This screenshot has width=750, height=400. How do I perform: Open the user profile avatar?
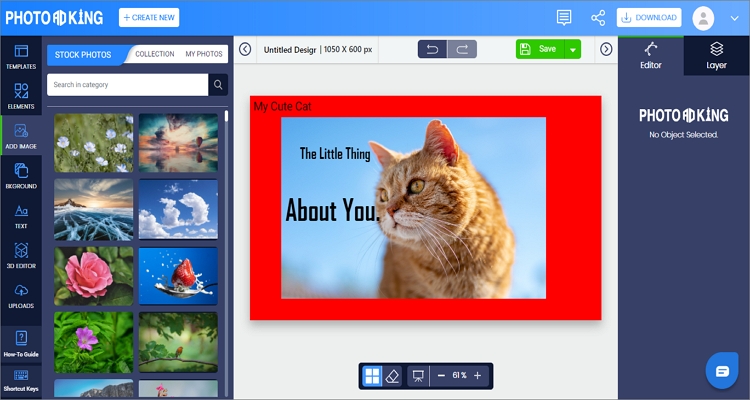pos(703,18)
